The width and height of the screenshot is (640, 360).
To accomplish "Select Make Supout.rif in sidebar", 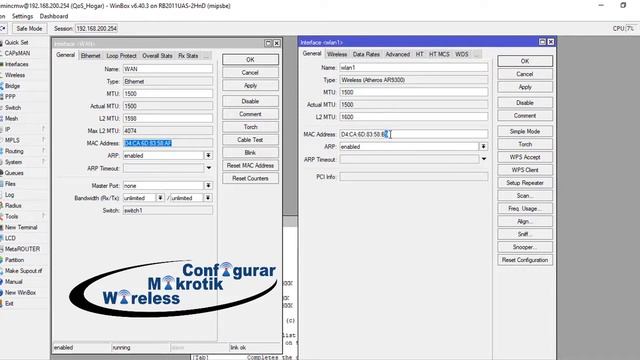I will tap(23, 271).
